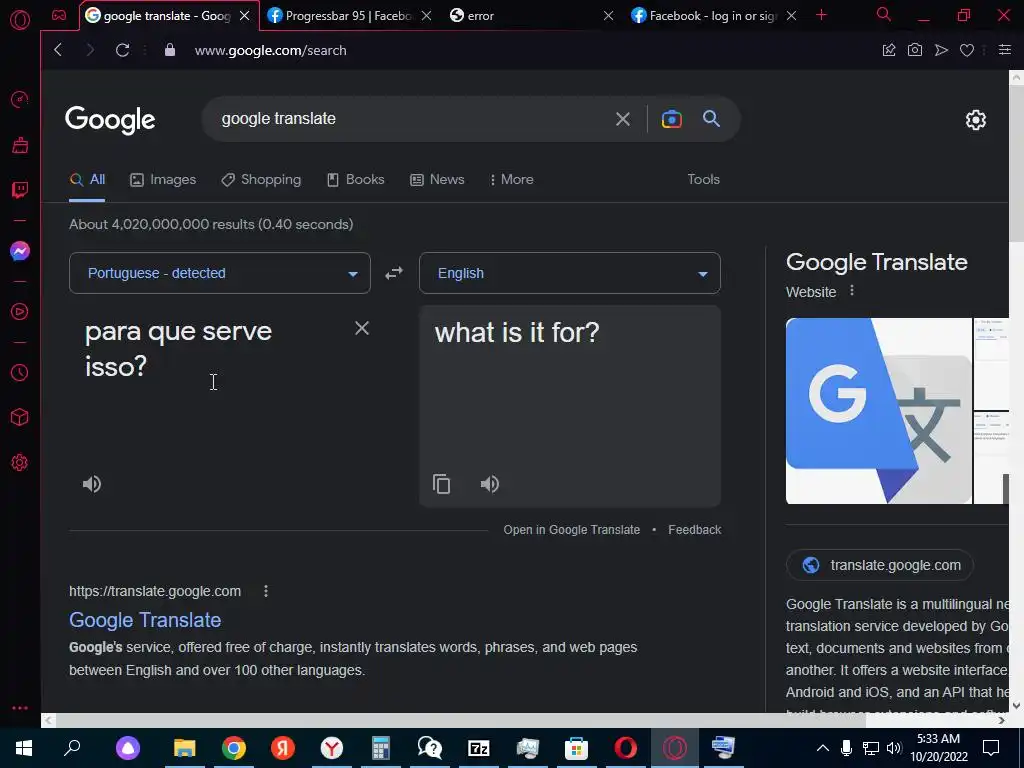The width and height of the screenshot is (1024, 768).
Task: Open Twitch panel in sidebar
Action: coord(20,190)
